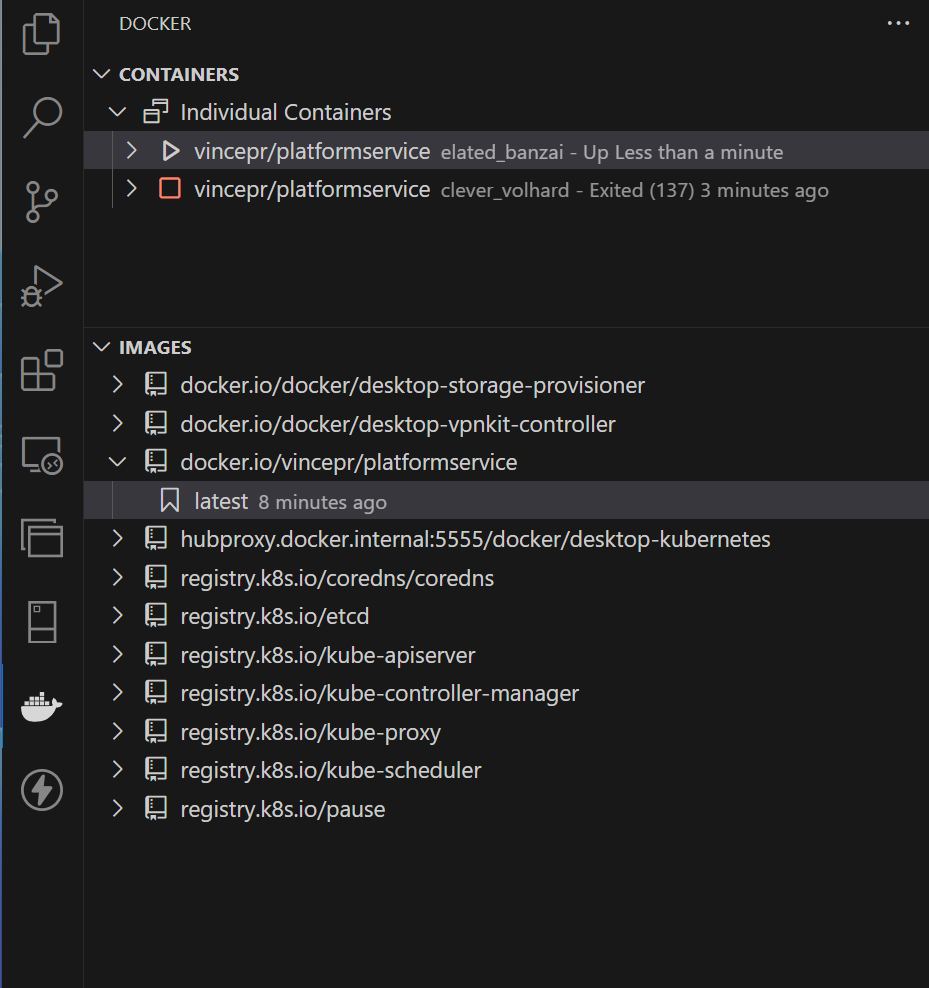Viewport: 929px width, 988px height.
Task: Expand registry.k8s.io/etcd image
Action: coord(118,616)
